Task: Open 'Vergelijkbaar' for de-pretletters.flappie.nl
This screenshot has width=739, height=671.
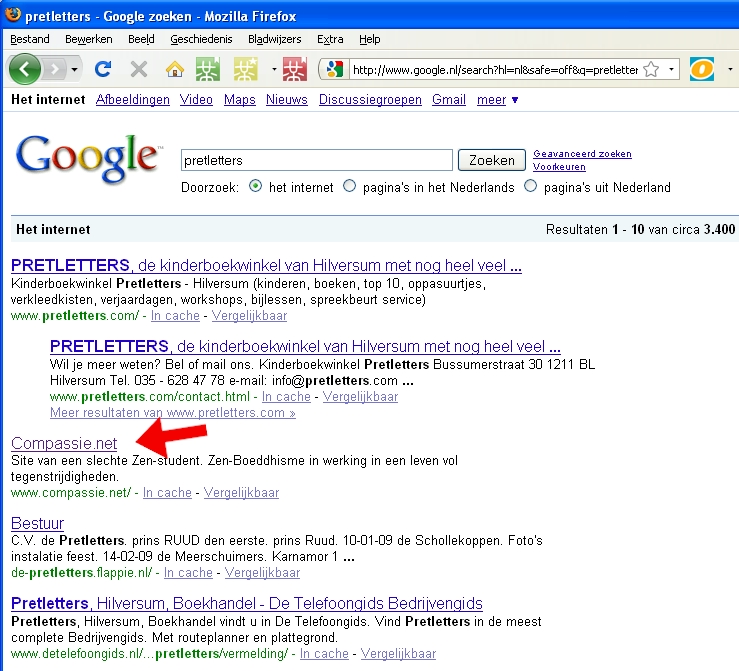Action: (262, 573)
